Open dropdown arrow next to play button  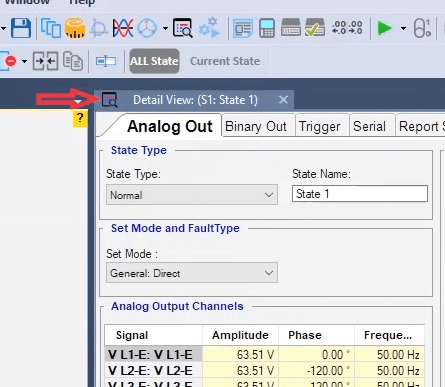click(403, 28)
